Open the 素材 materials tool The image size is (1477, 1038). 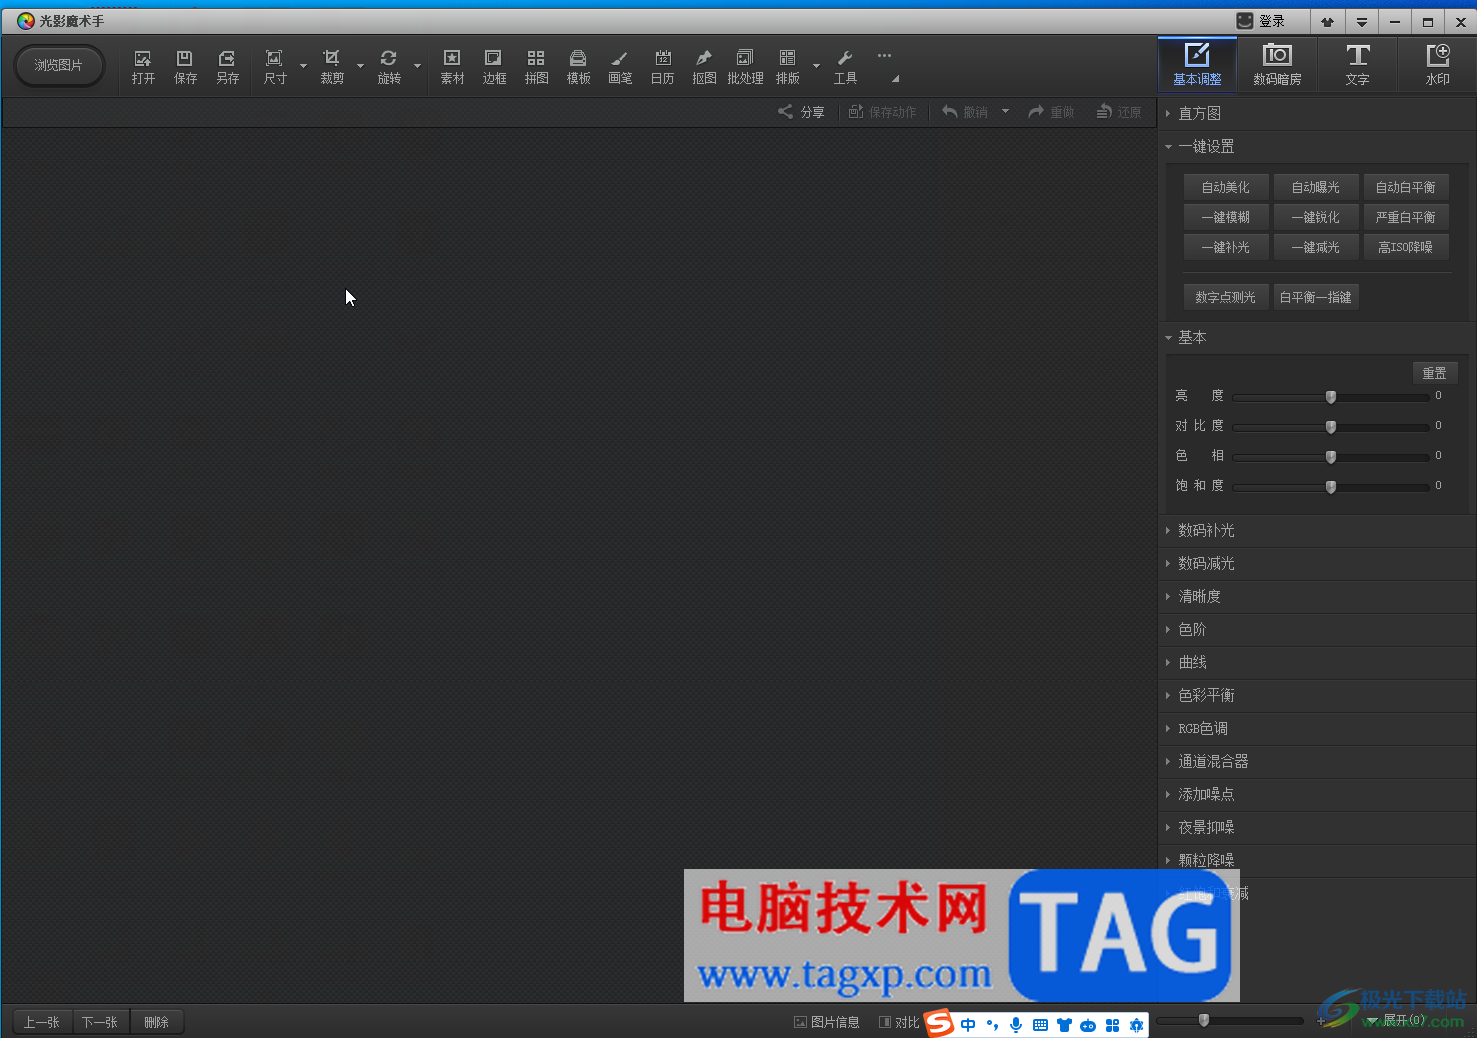tap(452, 66)
